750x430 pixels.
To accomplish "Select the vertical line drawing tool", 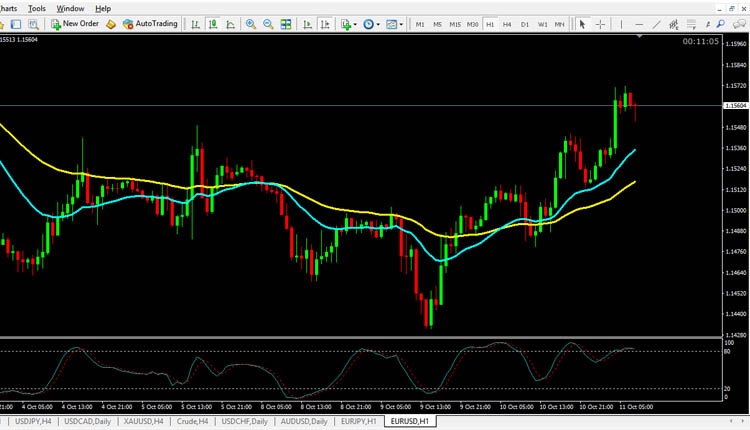I will 621,24.
